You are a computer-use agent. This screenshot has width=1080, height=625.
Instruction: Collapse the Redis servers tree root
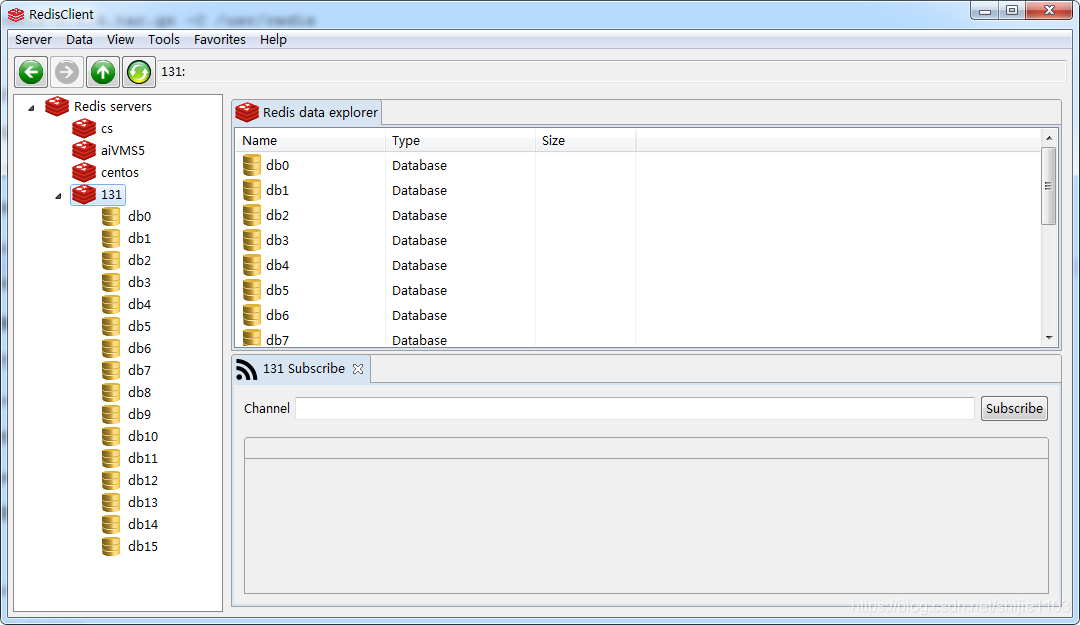pyautogui.click(x=31, y=107)
